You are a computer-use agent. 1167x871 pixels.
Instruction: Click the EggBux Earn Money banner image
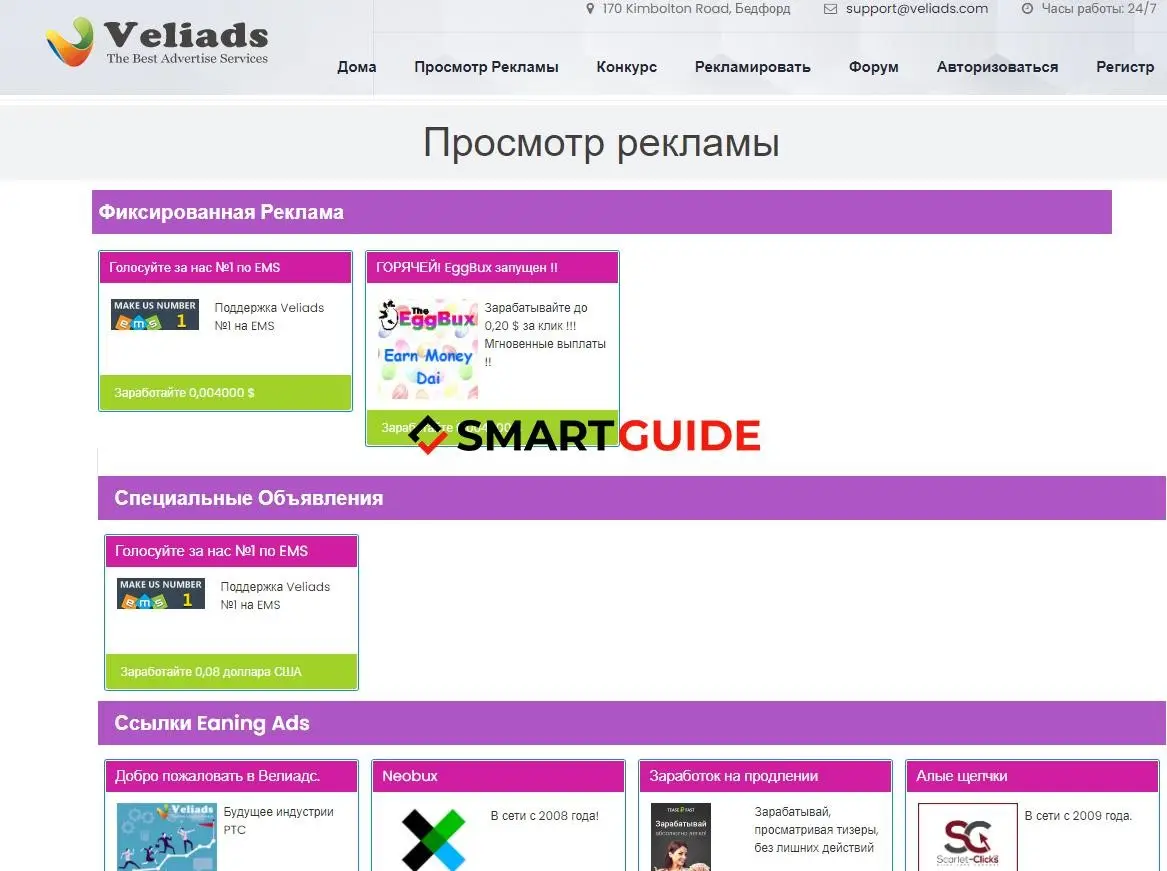426,345
